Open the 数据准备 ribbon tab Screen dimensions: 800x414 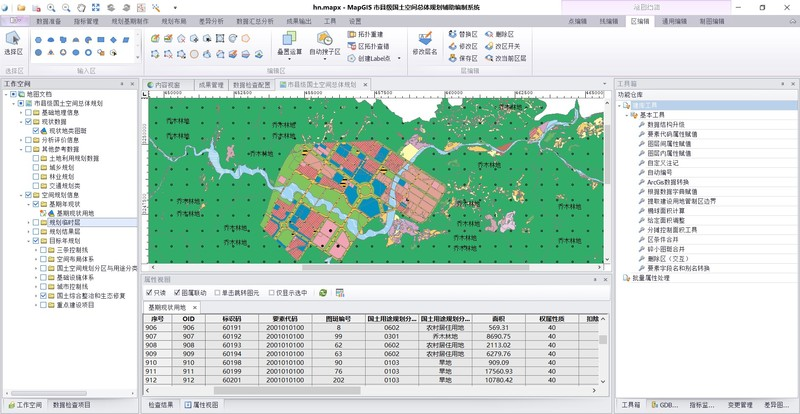pos(48,21)
